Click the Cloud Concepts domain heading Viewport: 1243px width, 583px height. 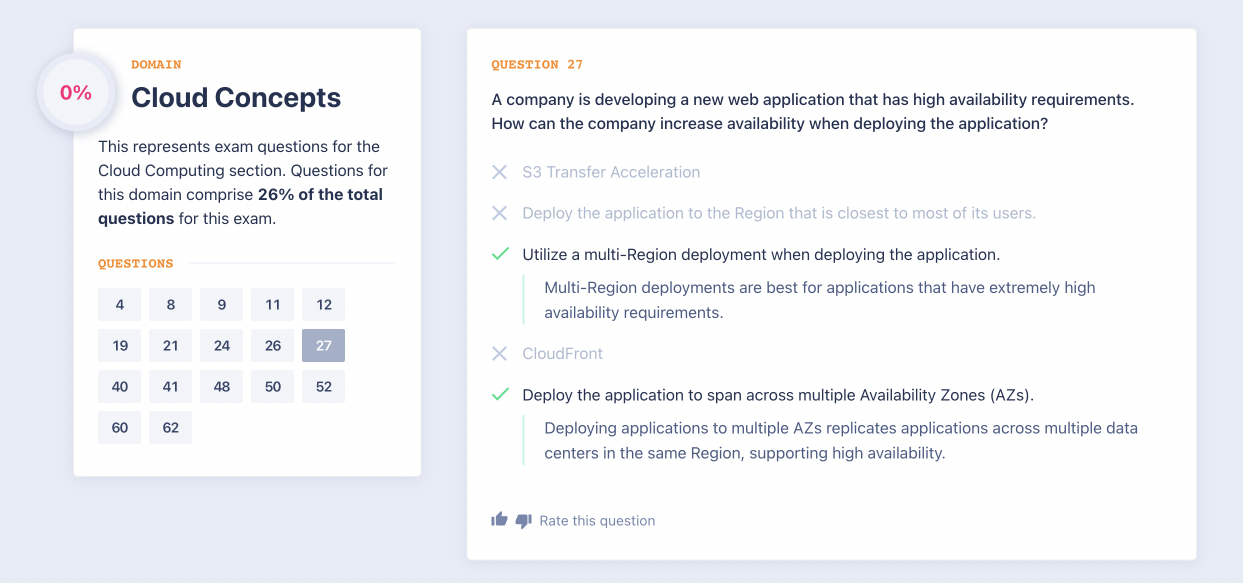[236, 97]
